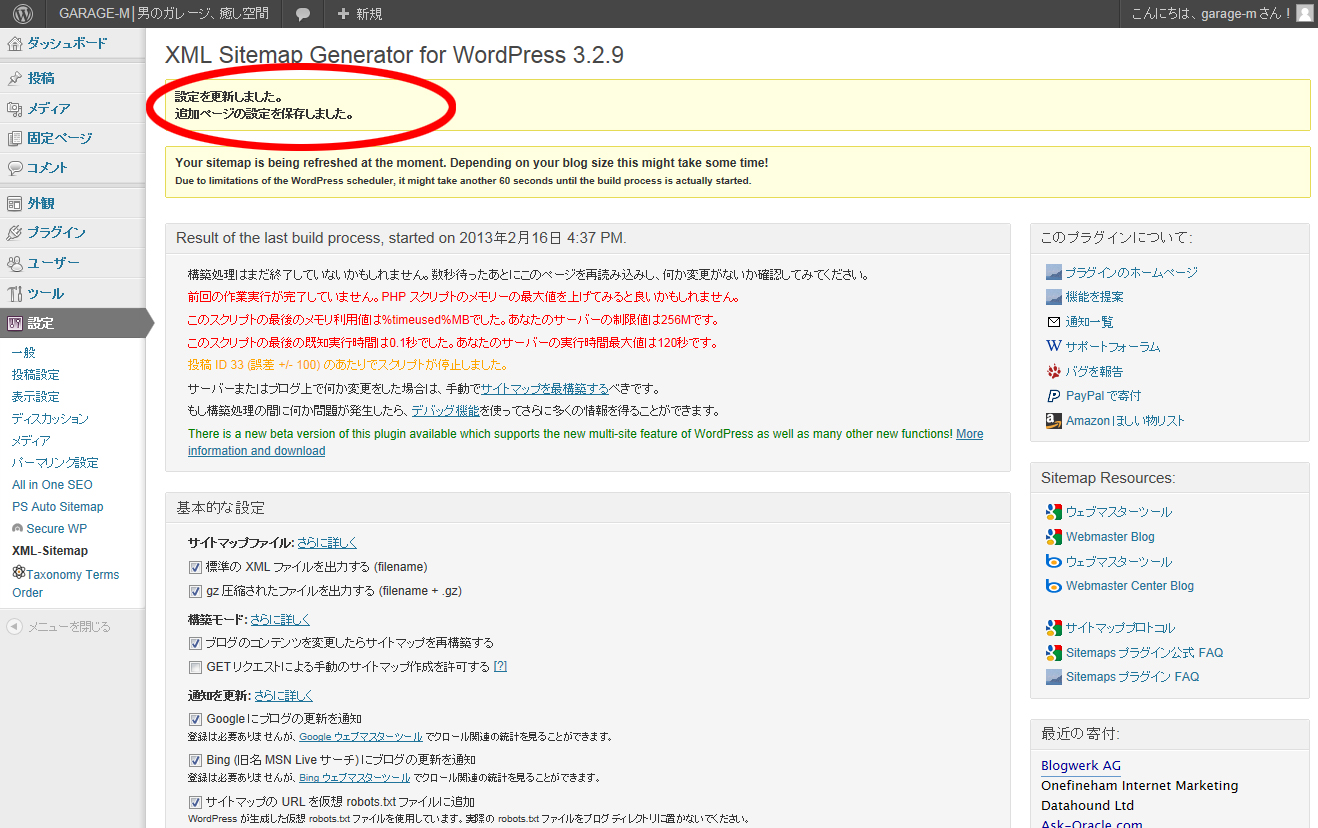Click PayPal P icon beside PayPalで寄付
Image resolution: width=1318 pixels, height=828 pixels.
(1053, 396)
